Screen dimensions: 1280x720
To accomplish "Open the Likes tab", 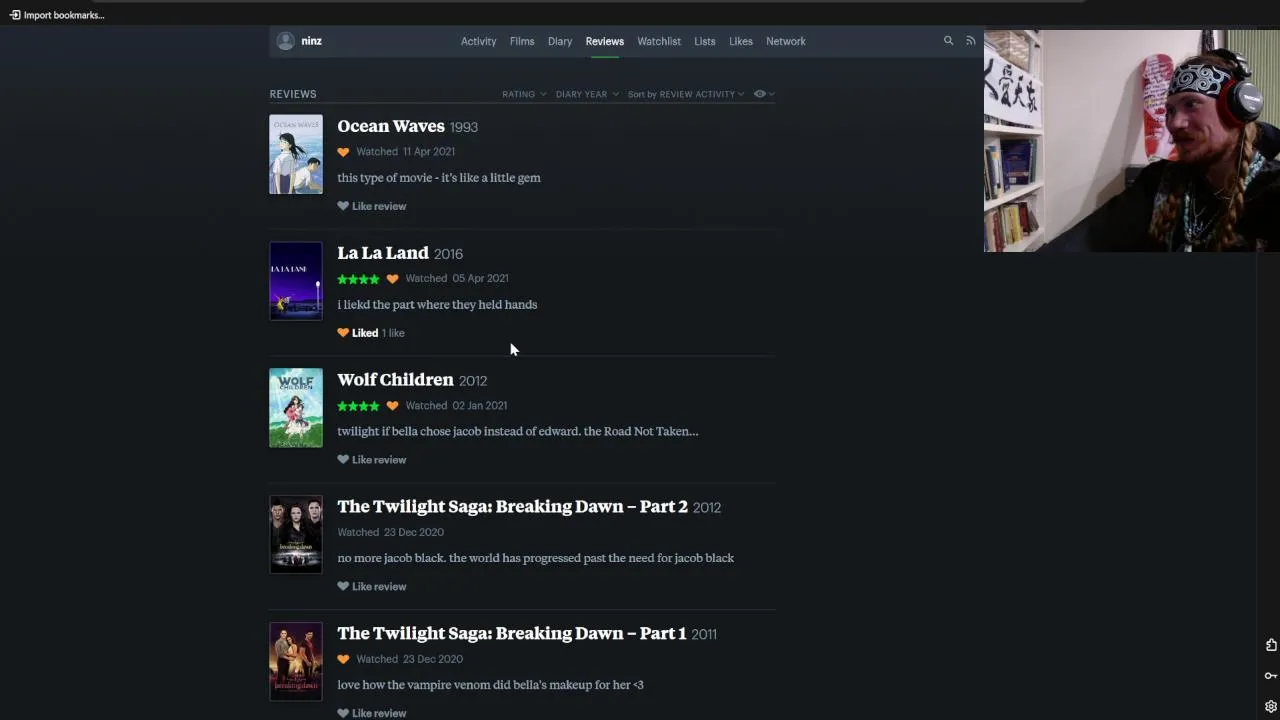I will [741, 41].
